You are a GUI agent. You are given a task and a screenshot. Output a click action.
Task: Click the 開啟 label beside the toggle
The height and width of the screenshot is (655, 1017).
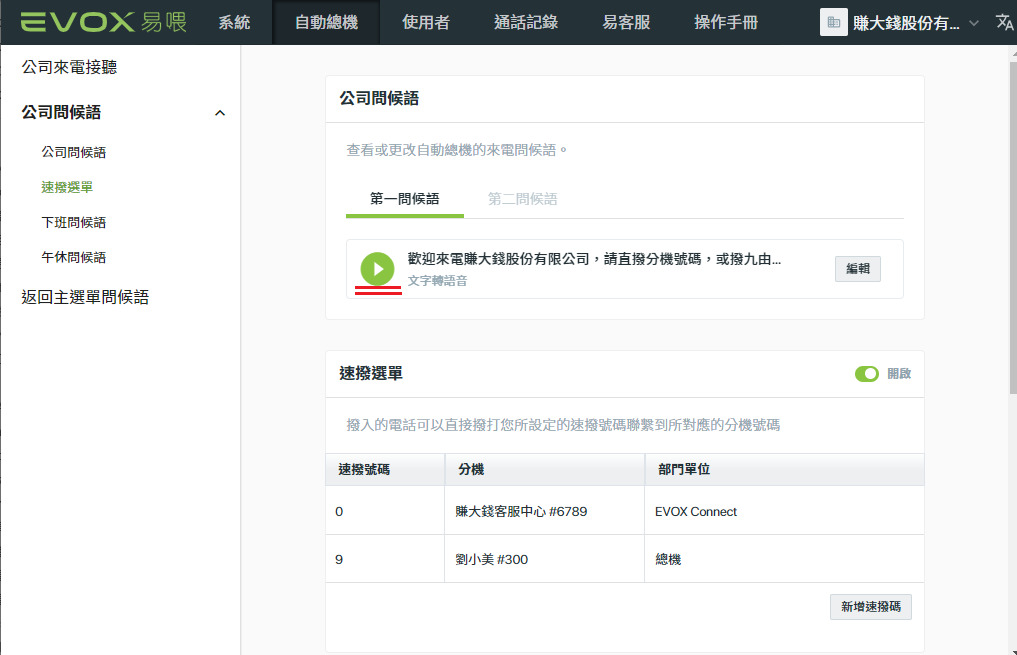899,374
